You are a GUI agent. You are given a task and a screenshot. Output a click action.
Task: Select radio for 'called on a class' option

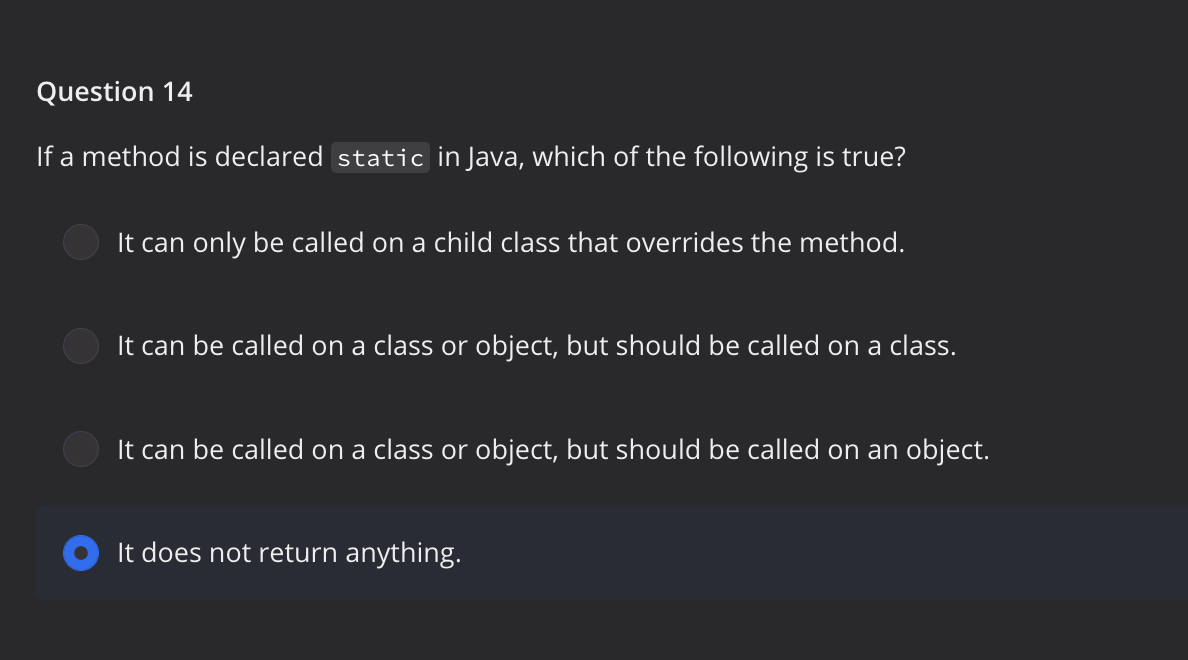pyautogui.click(x=81, y=346)
